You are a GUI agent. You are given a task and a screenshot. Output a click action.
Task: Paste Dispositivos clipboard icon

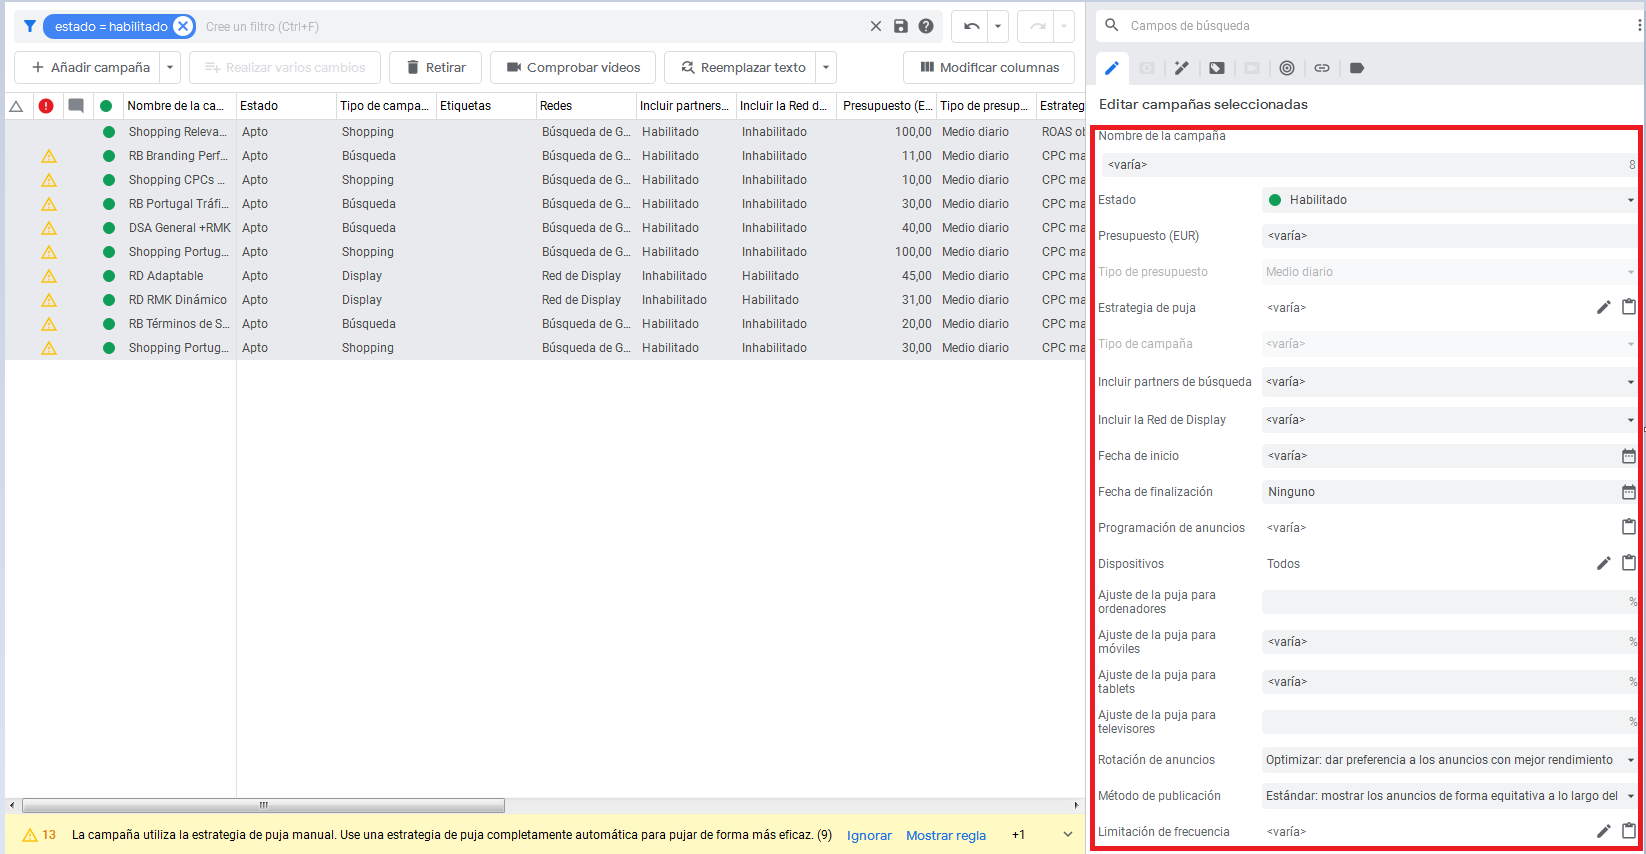click(x=1629, y=563)
